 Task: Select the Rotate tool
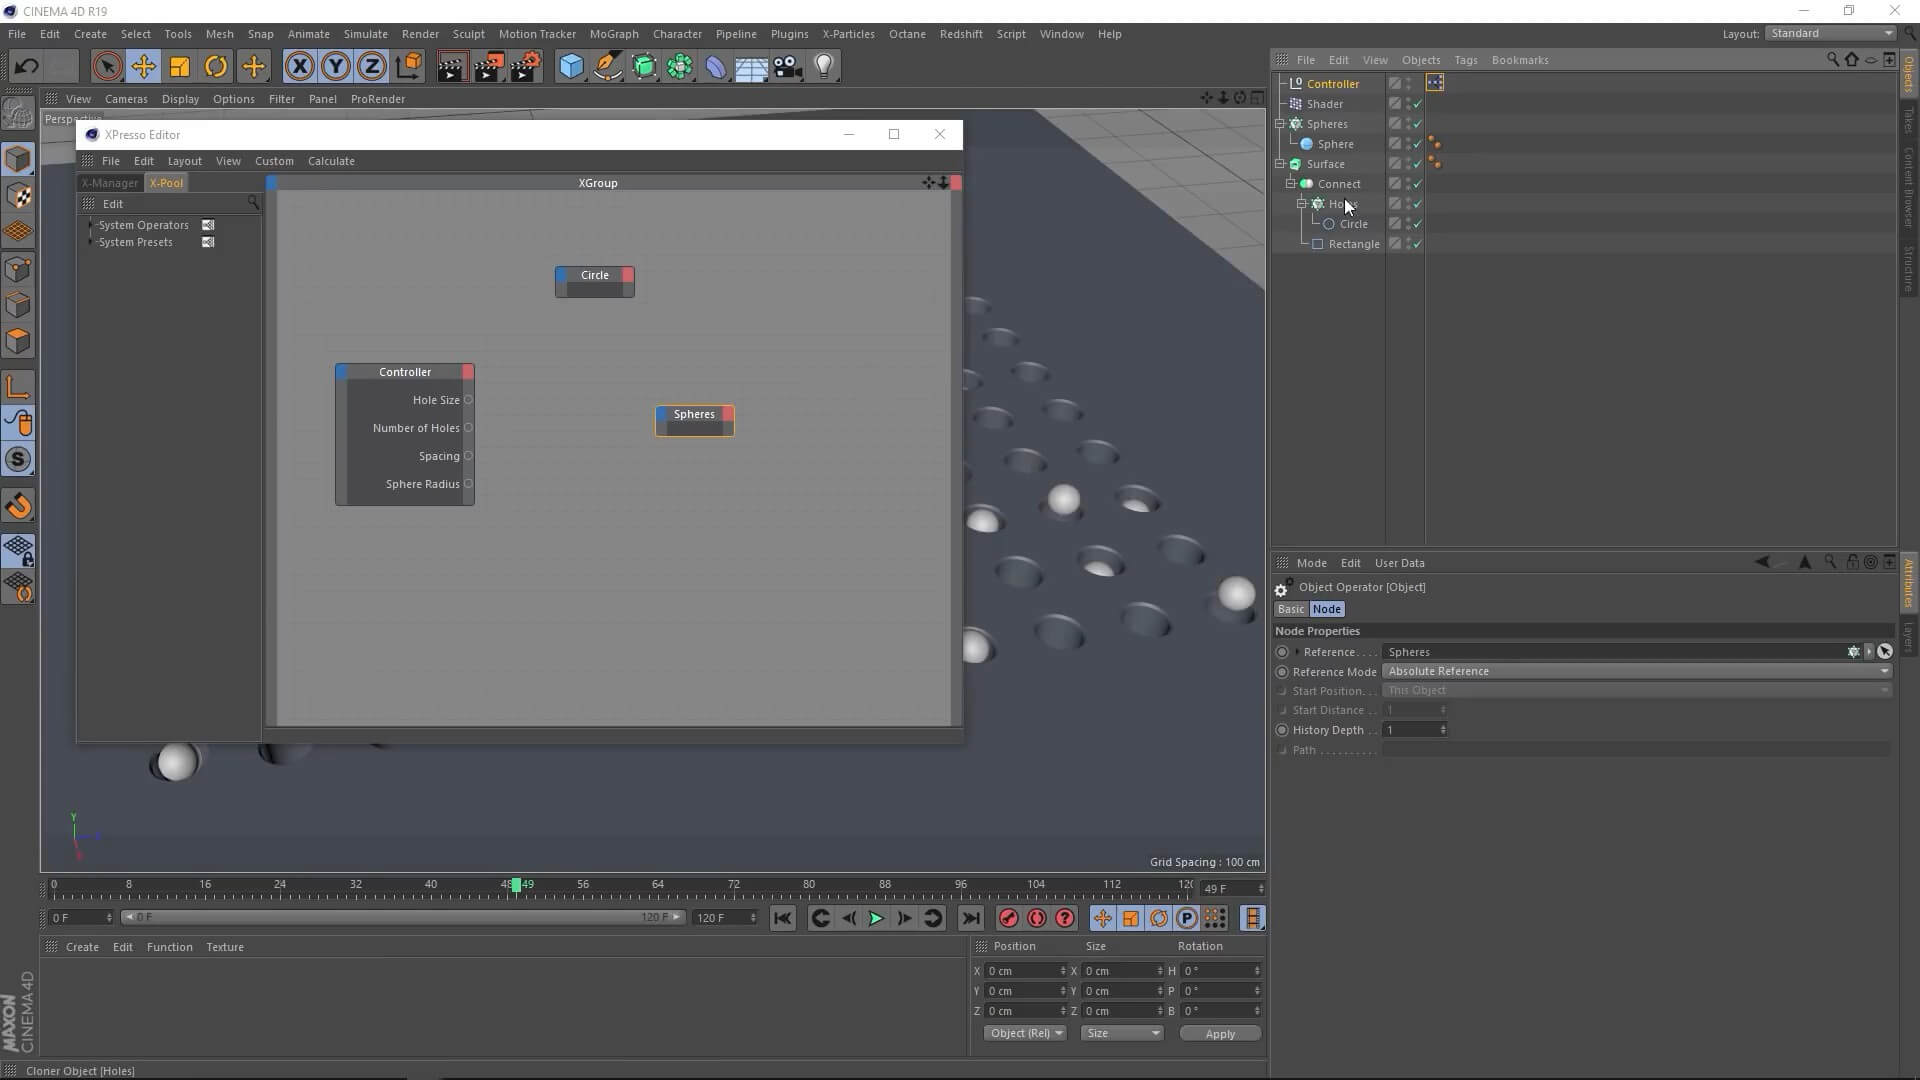[x=216, y=67]
